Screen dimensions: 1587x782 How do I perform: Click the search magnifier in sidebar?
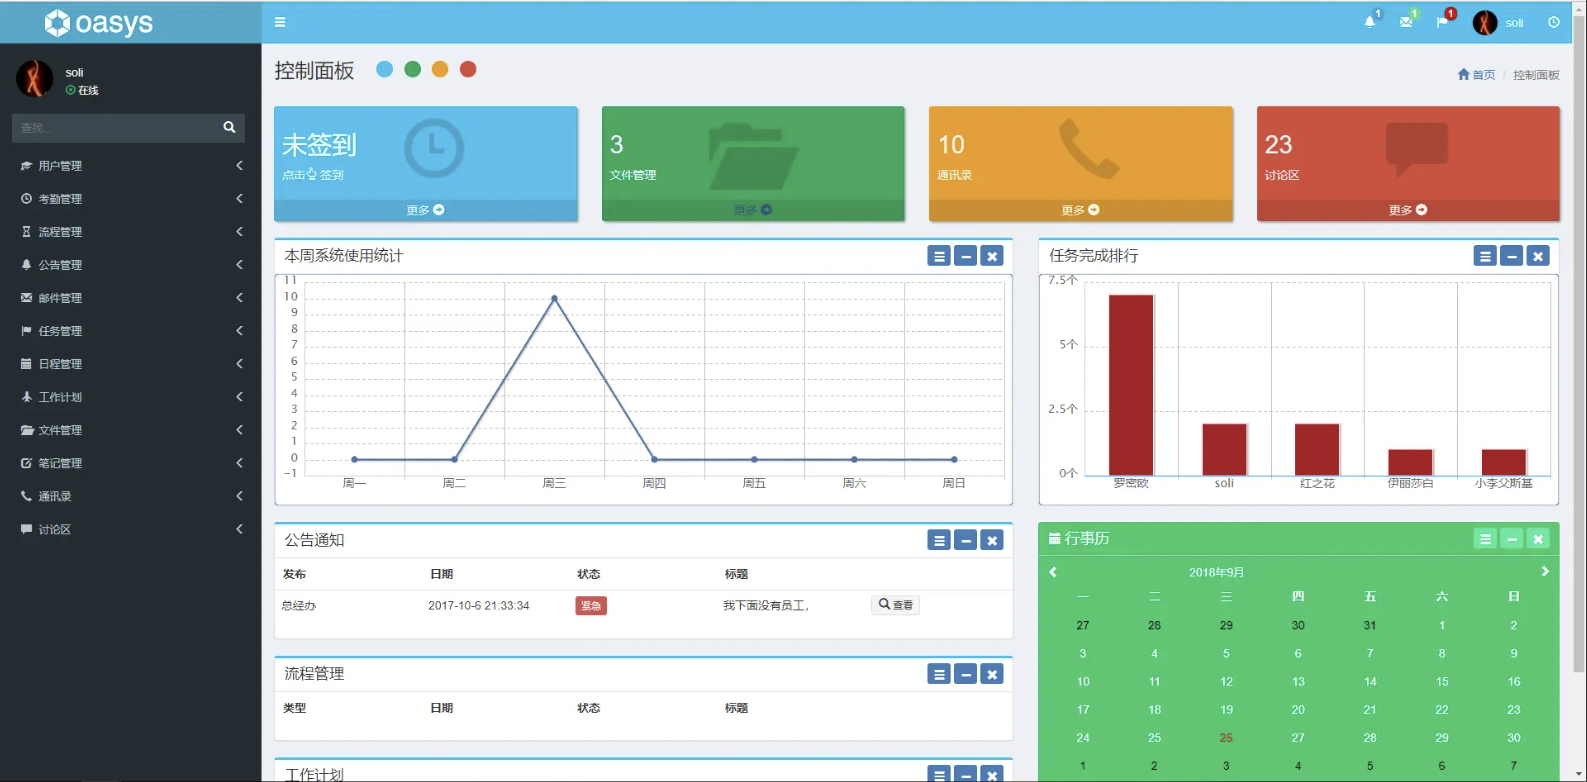(x=229, y=127)
